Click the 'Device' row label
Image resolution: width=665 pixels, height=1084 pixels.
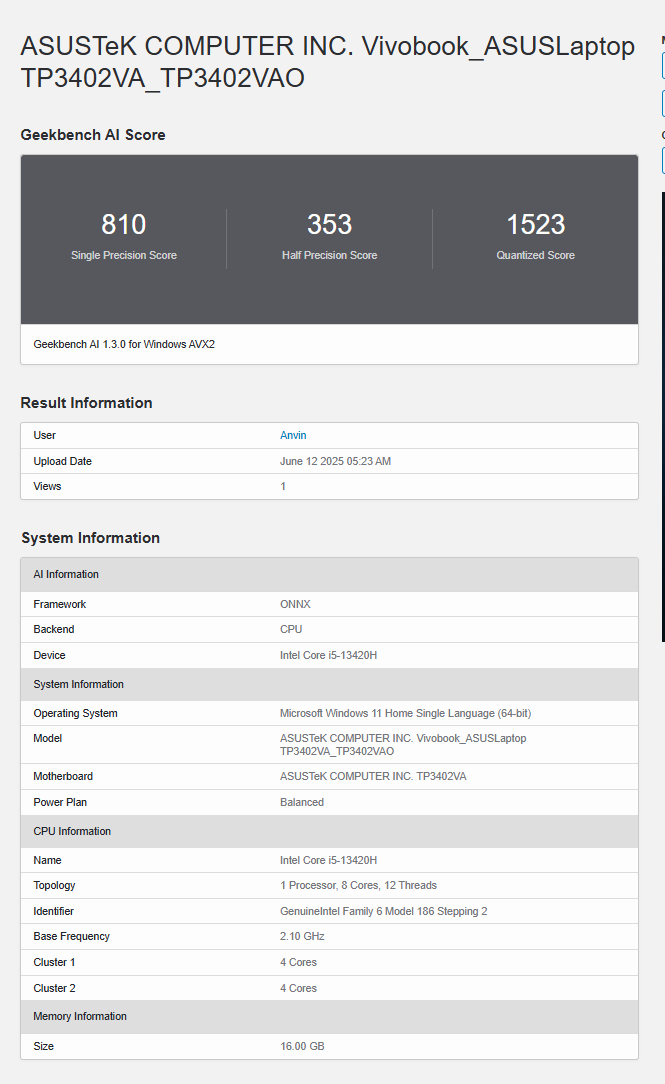pos(50,655)
